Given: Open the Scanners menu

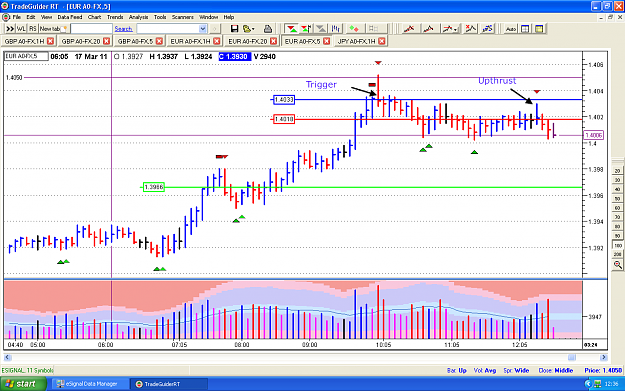Looking at the screenshot, I should tap(183, 17).
